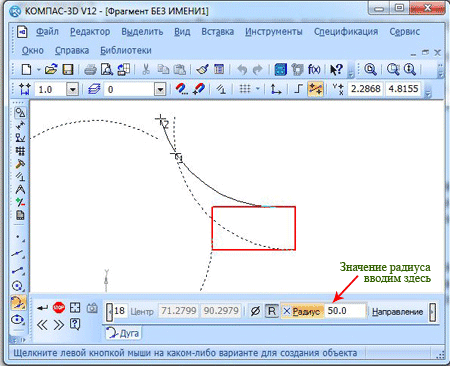Copy selection with the copy icon

[163, 70]
